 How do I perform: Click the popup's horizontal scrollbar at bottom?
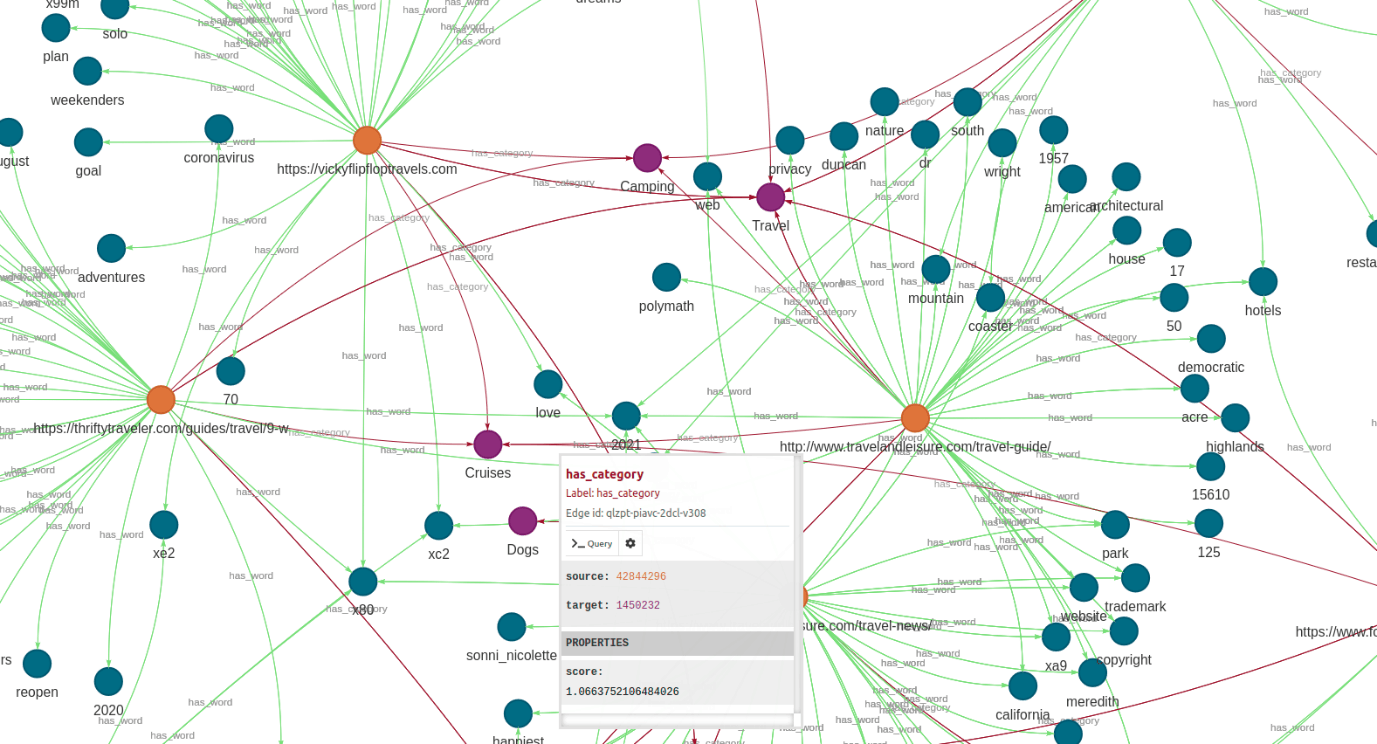tap(677, 719)
